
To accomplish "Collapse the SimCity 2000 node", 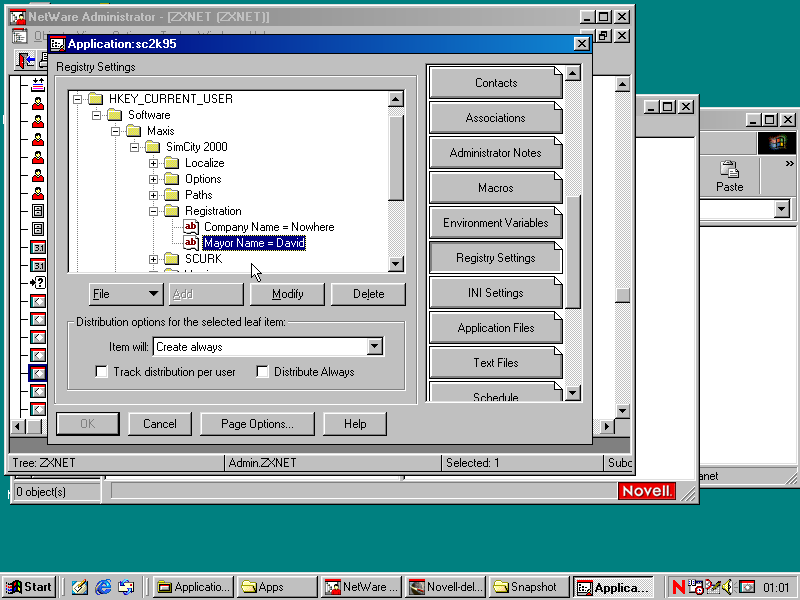I will (x=134, y=147).
